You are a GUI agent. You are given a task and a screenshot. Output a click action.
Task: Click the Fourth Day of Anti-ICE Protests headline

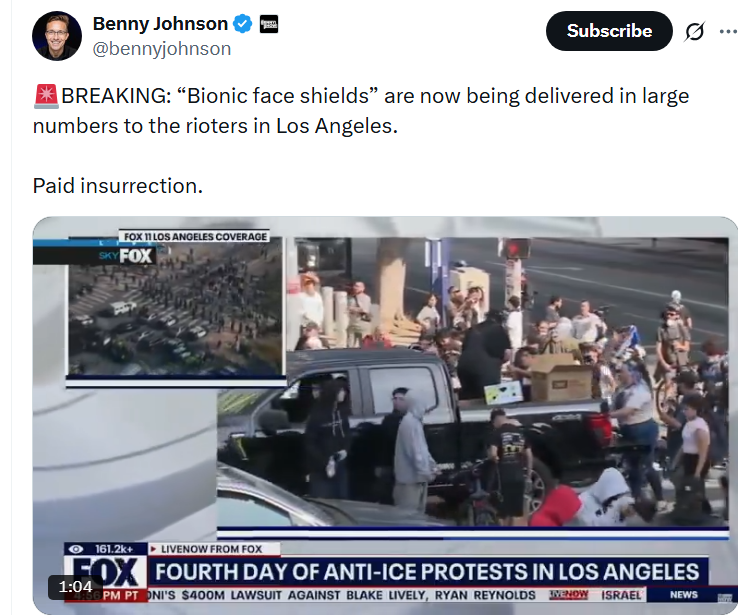coord(427,572)
